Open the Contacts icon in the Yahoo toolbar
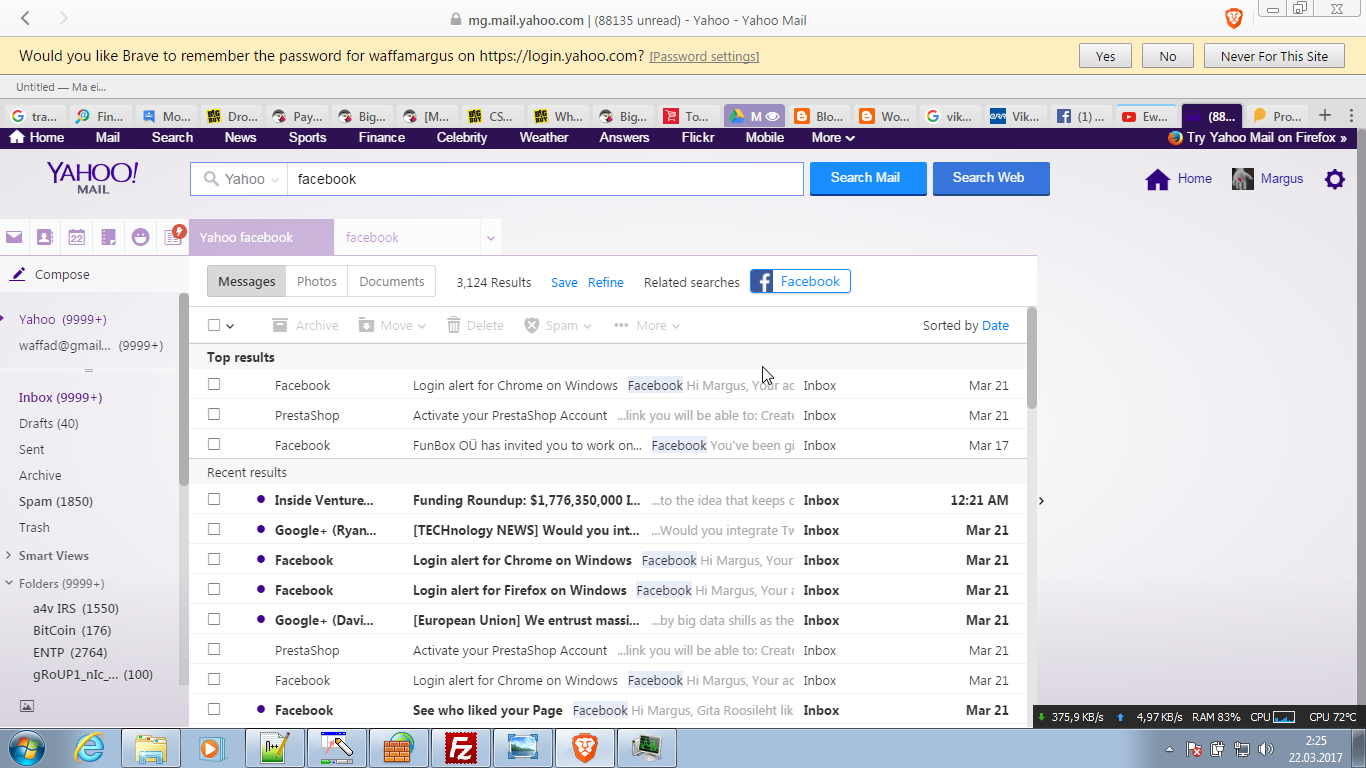The width and height of the screenshot is (1366, 768). tap(45, 237)
